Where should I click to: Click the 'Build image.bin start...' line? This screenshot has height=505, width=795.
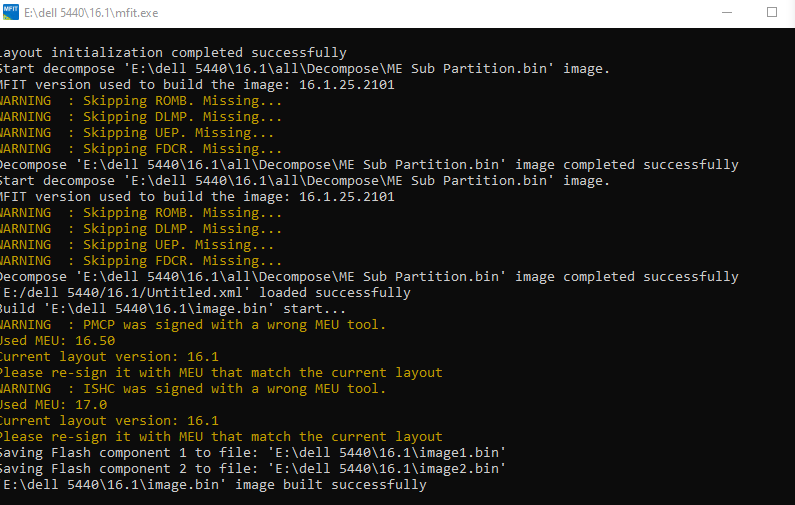point(172,308)
